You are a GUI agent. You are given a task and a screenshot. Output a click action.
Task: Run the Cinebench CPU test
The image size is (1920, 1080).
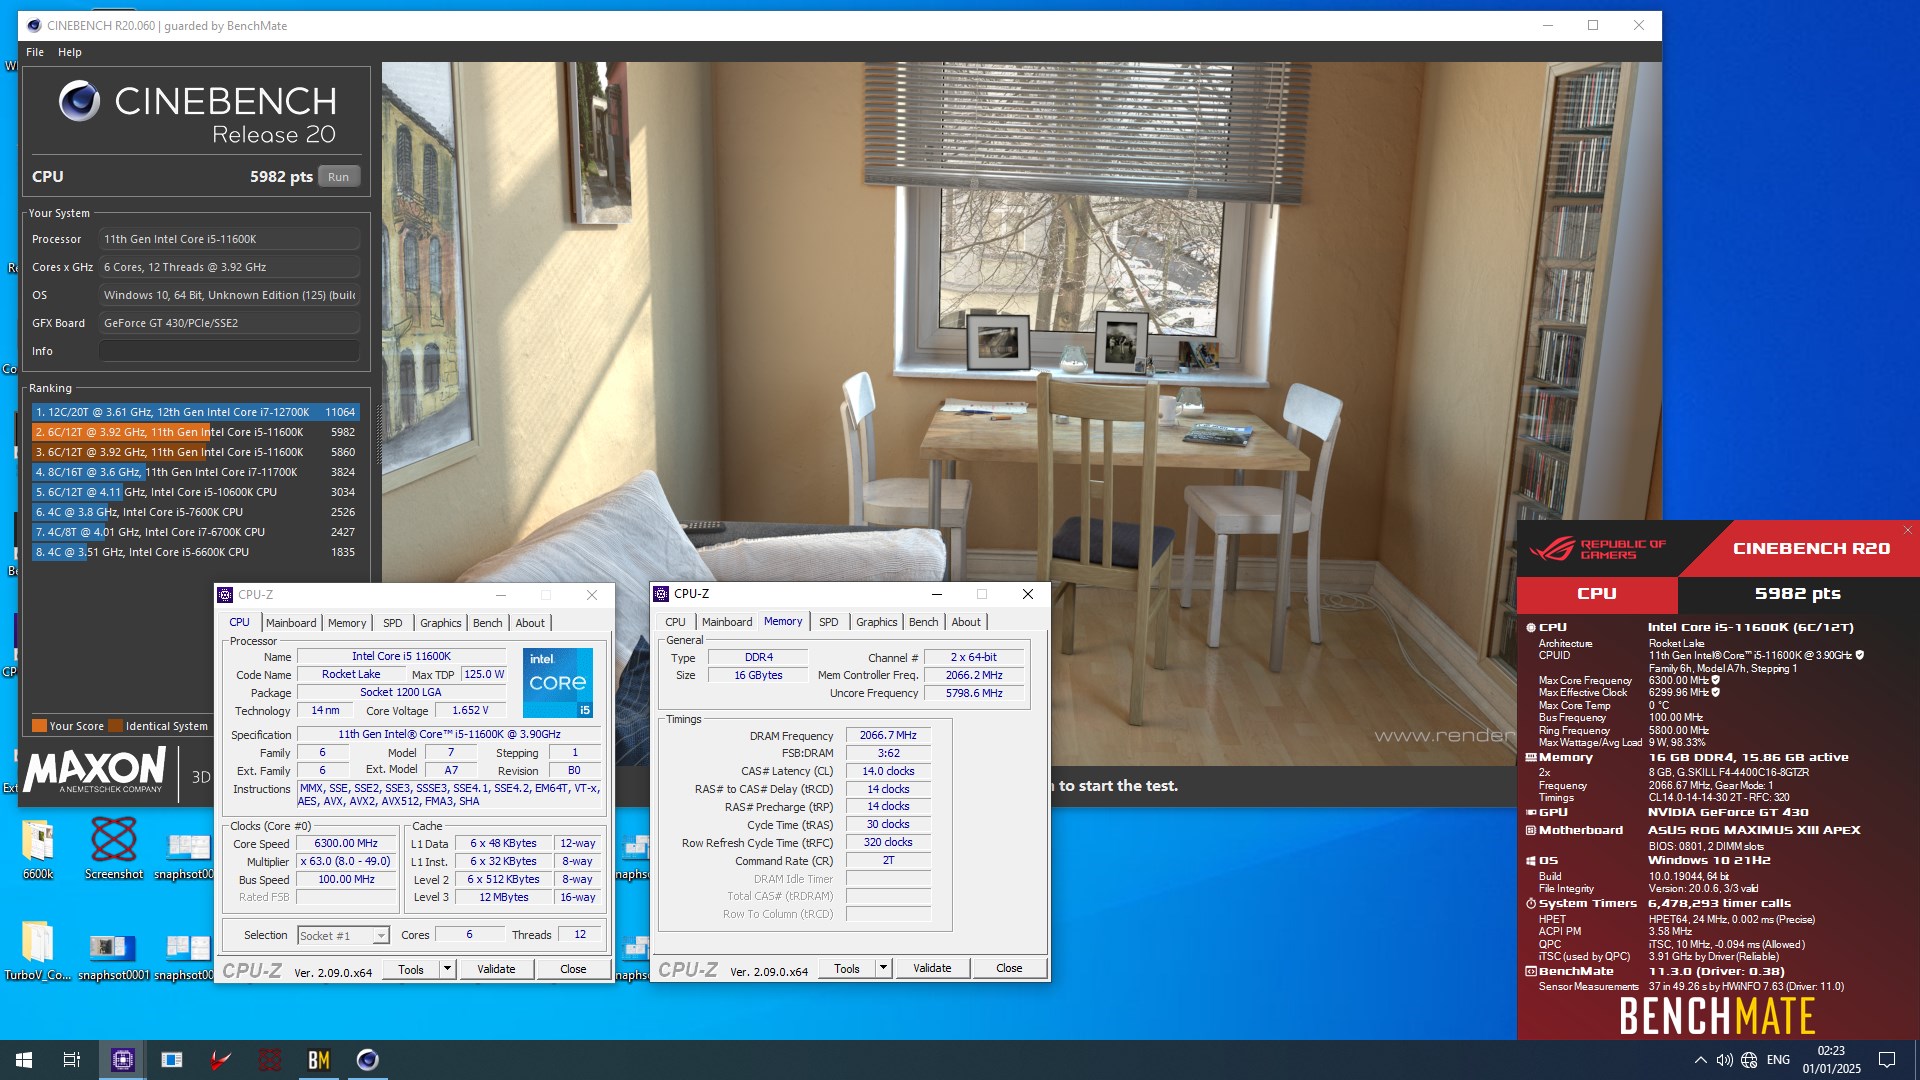(x=339, y=177)
